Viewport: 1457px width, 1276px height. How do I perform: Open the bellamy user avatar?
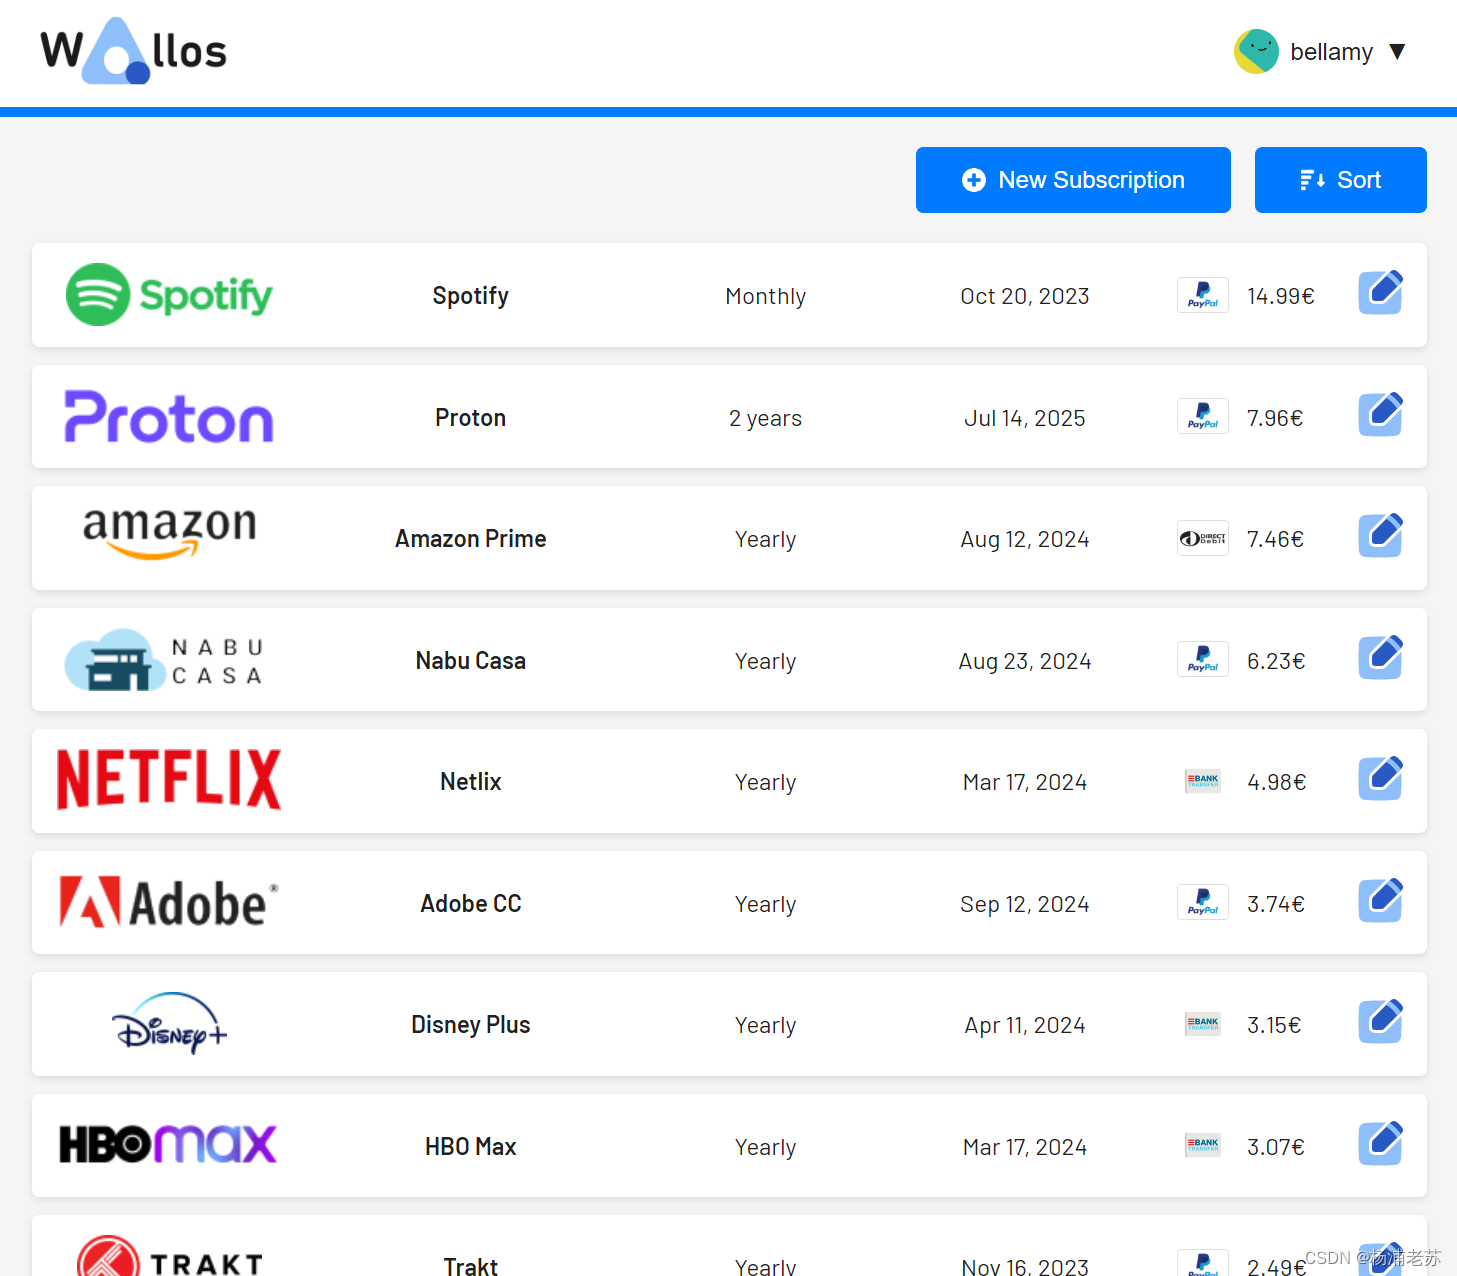pyautogui.click(x=1256, y=51)
